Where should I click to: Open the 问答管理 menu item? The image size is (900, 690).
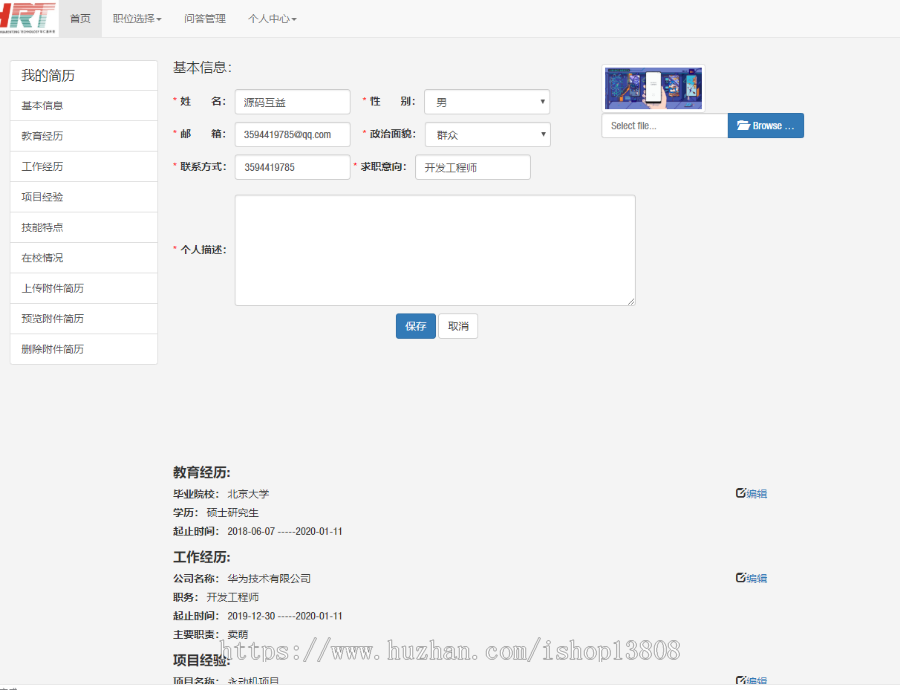pyautogui.click(x=204, y=18)
